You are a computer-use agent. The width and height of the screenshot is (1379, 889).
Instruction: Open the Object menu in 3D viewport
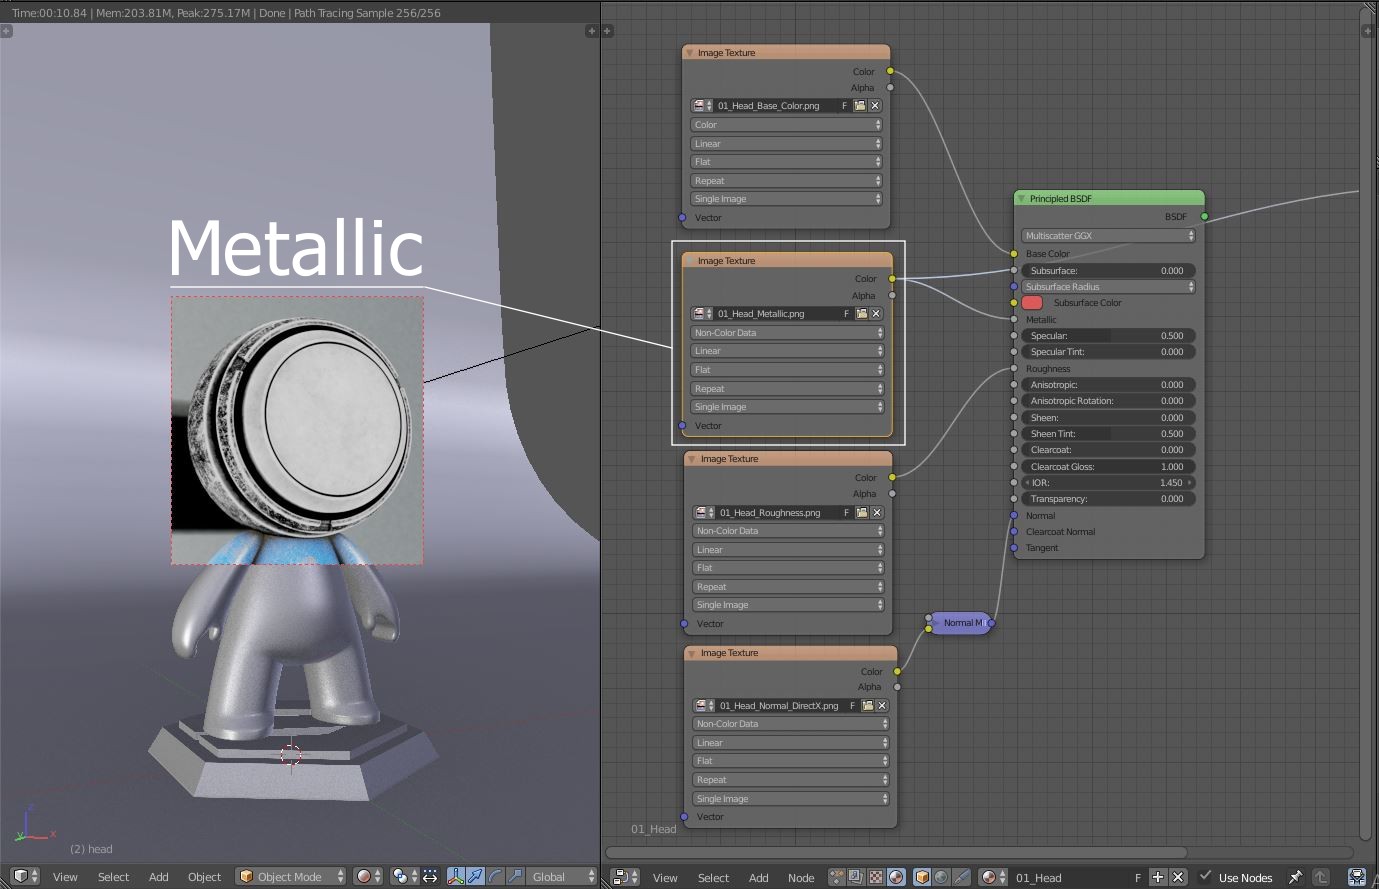click(x=204, y=876)
